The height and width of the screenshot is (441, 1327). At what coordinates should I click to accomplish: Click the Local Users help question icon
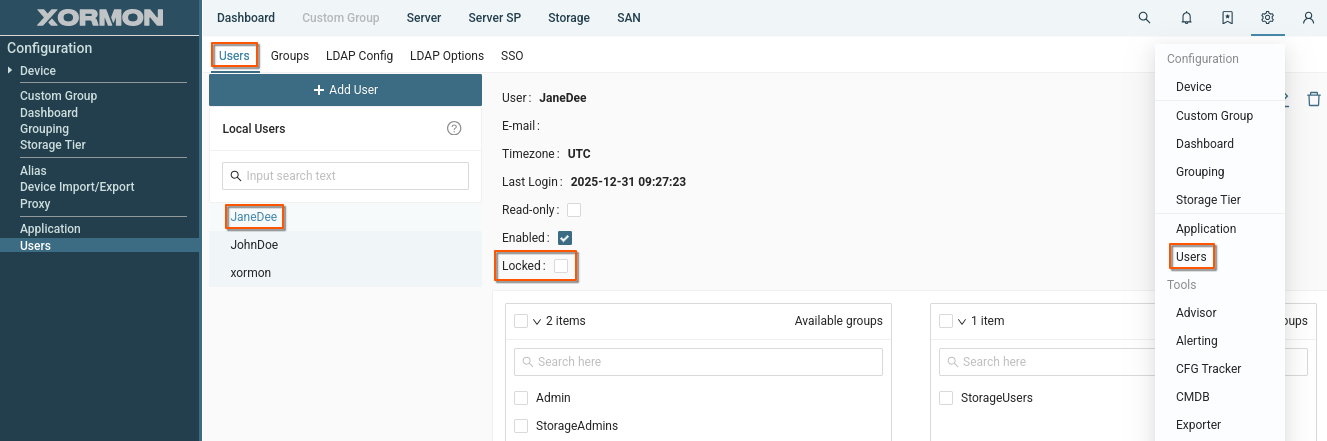pos(454,128)
